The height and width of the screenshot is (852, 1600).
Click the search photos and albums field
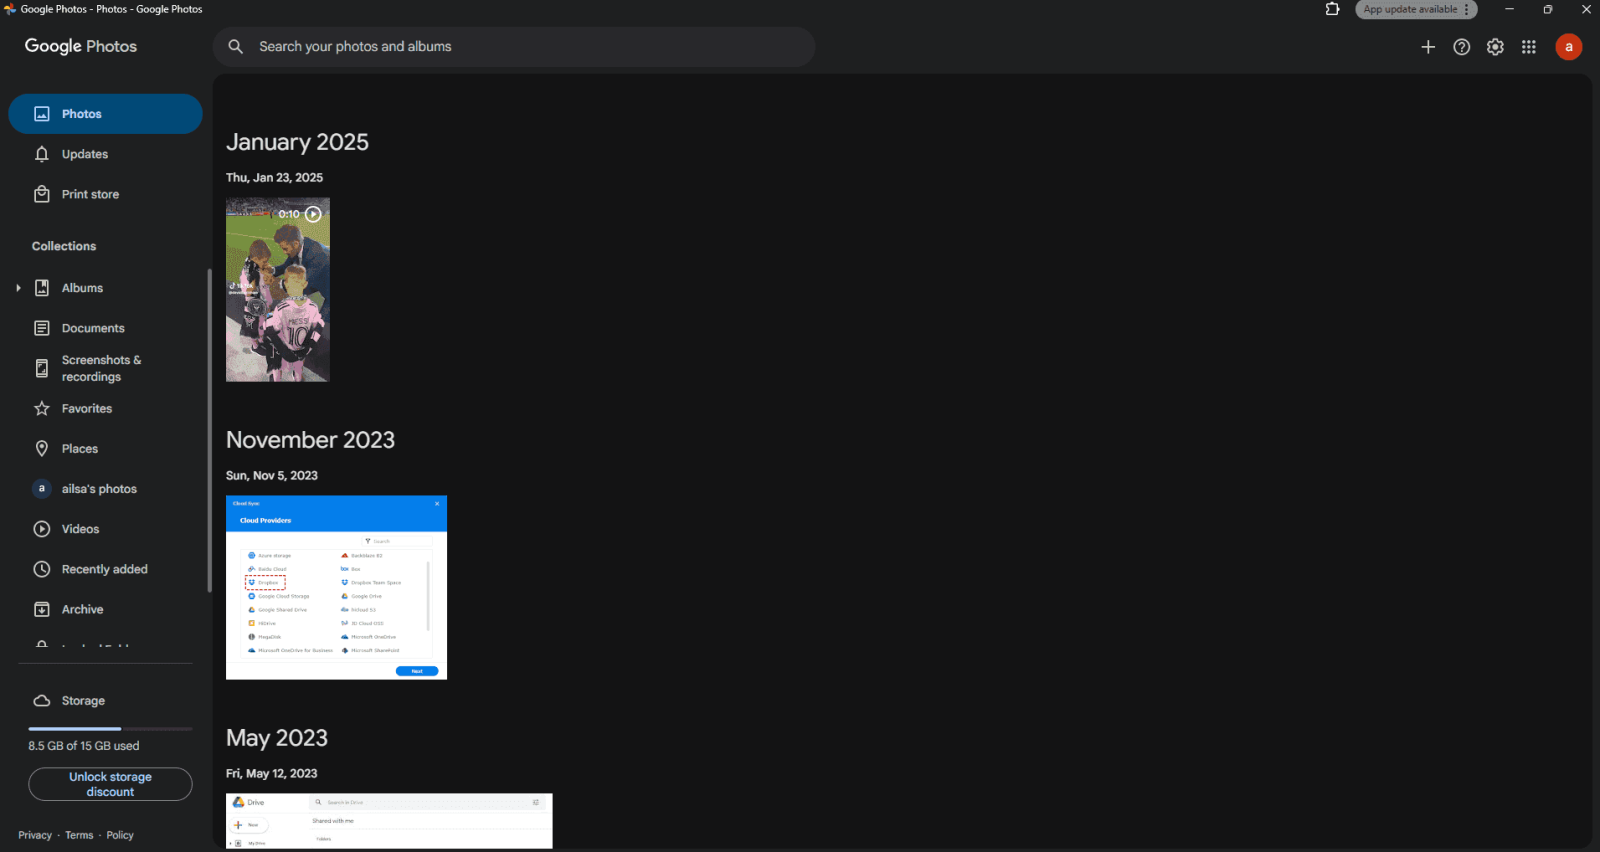514,47
